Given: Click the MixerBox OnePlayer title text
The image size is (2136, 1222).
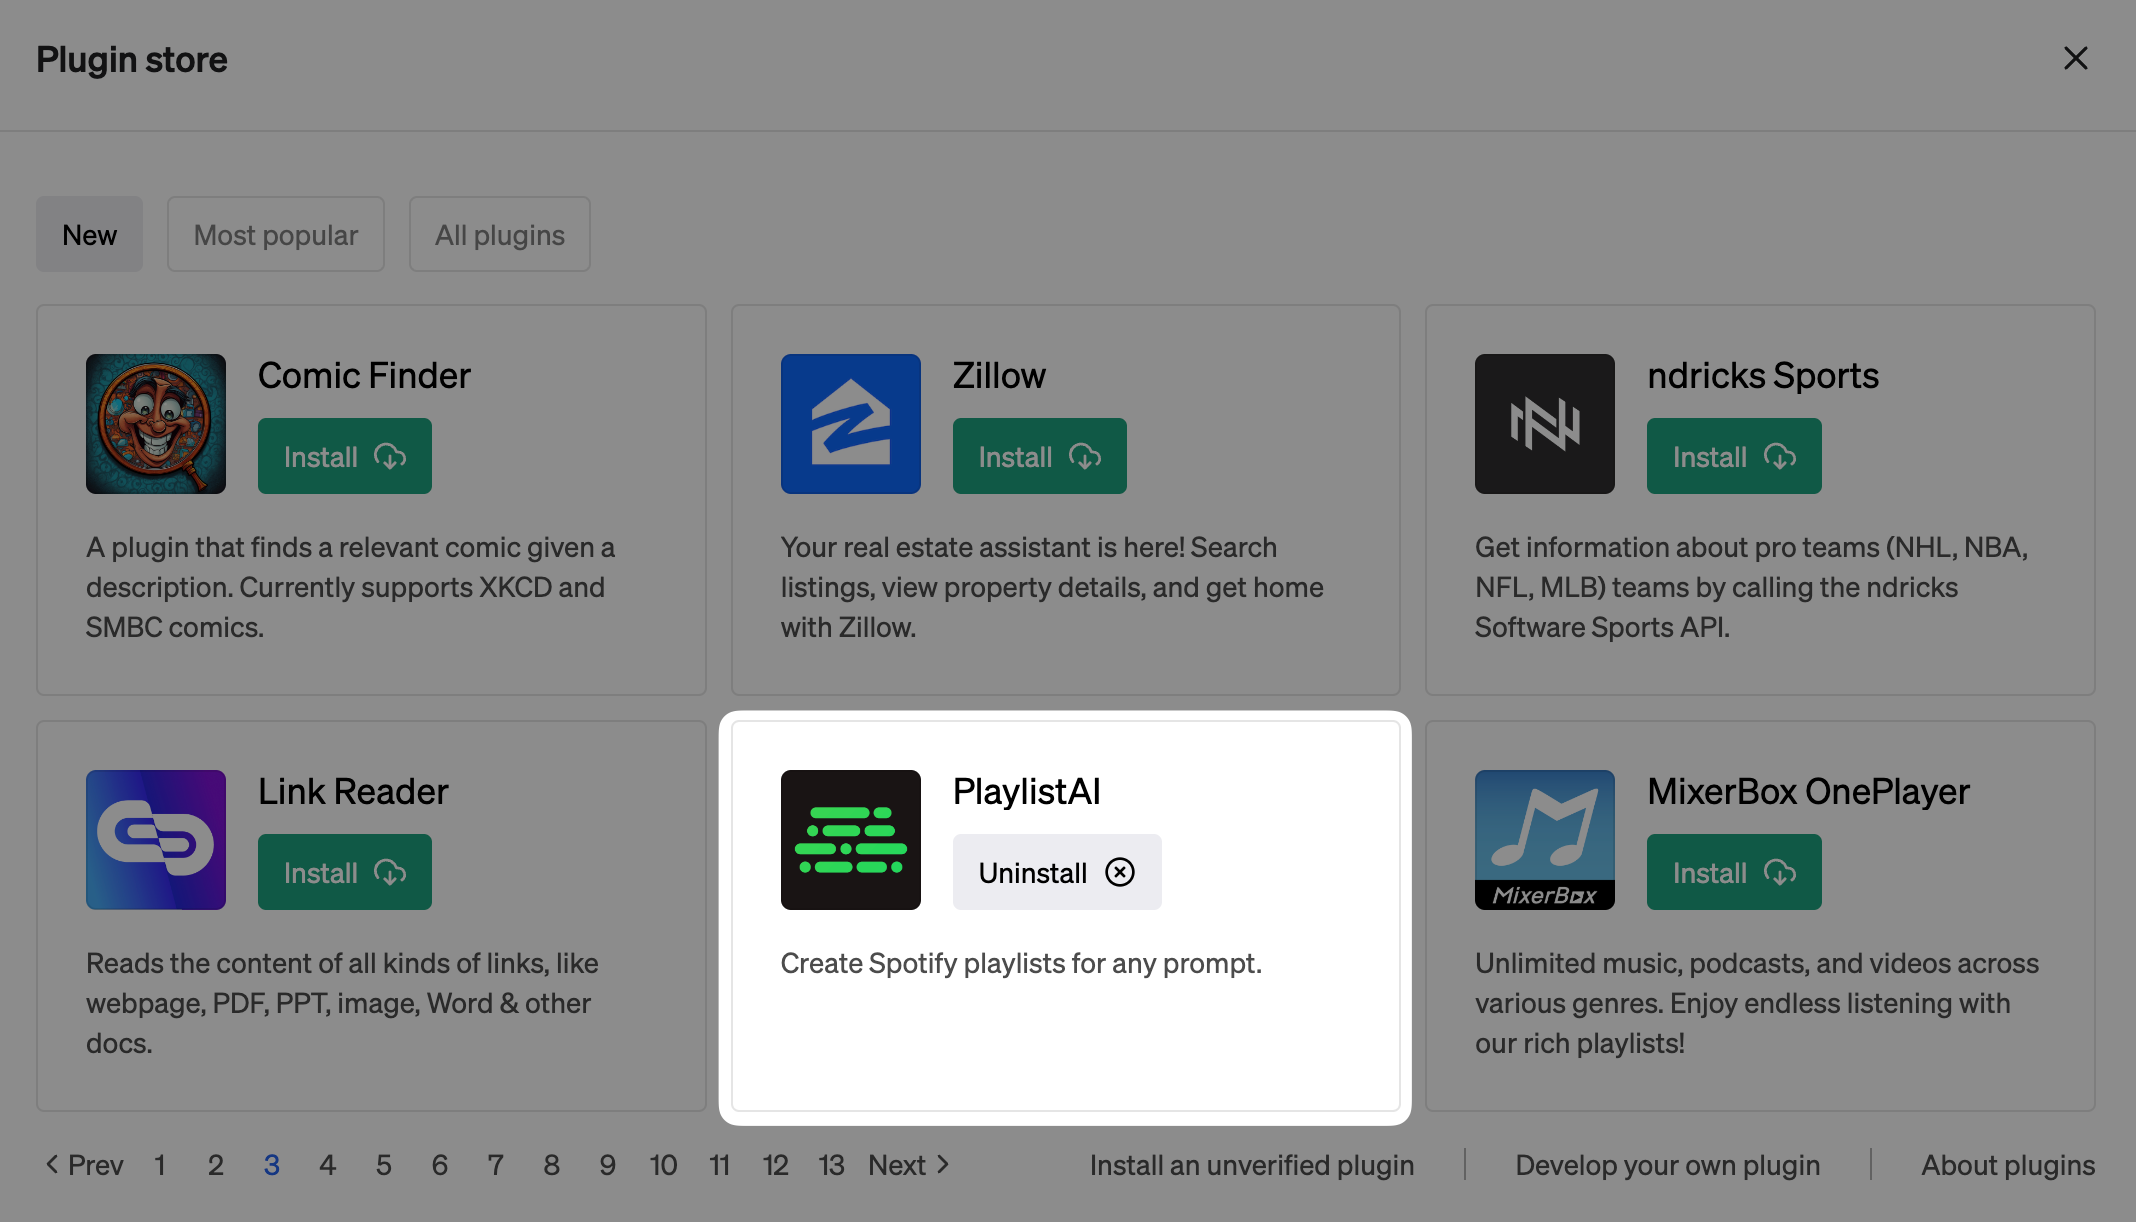Looking at the screenshot, I should pos(1808,792).
